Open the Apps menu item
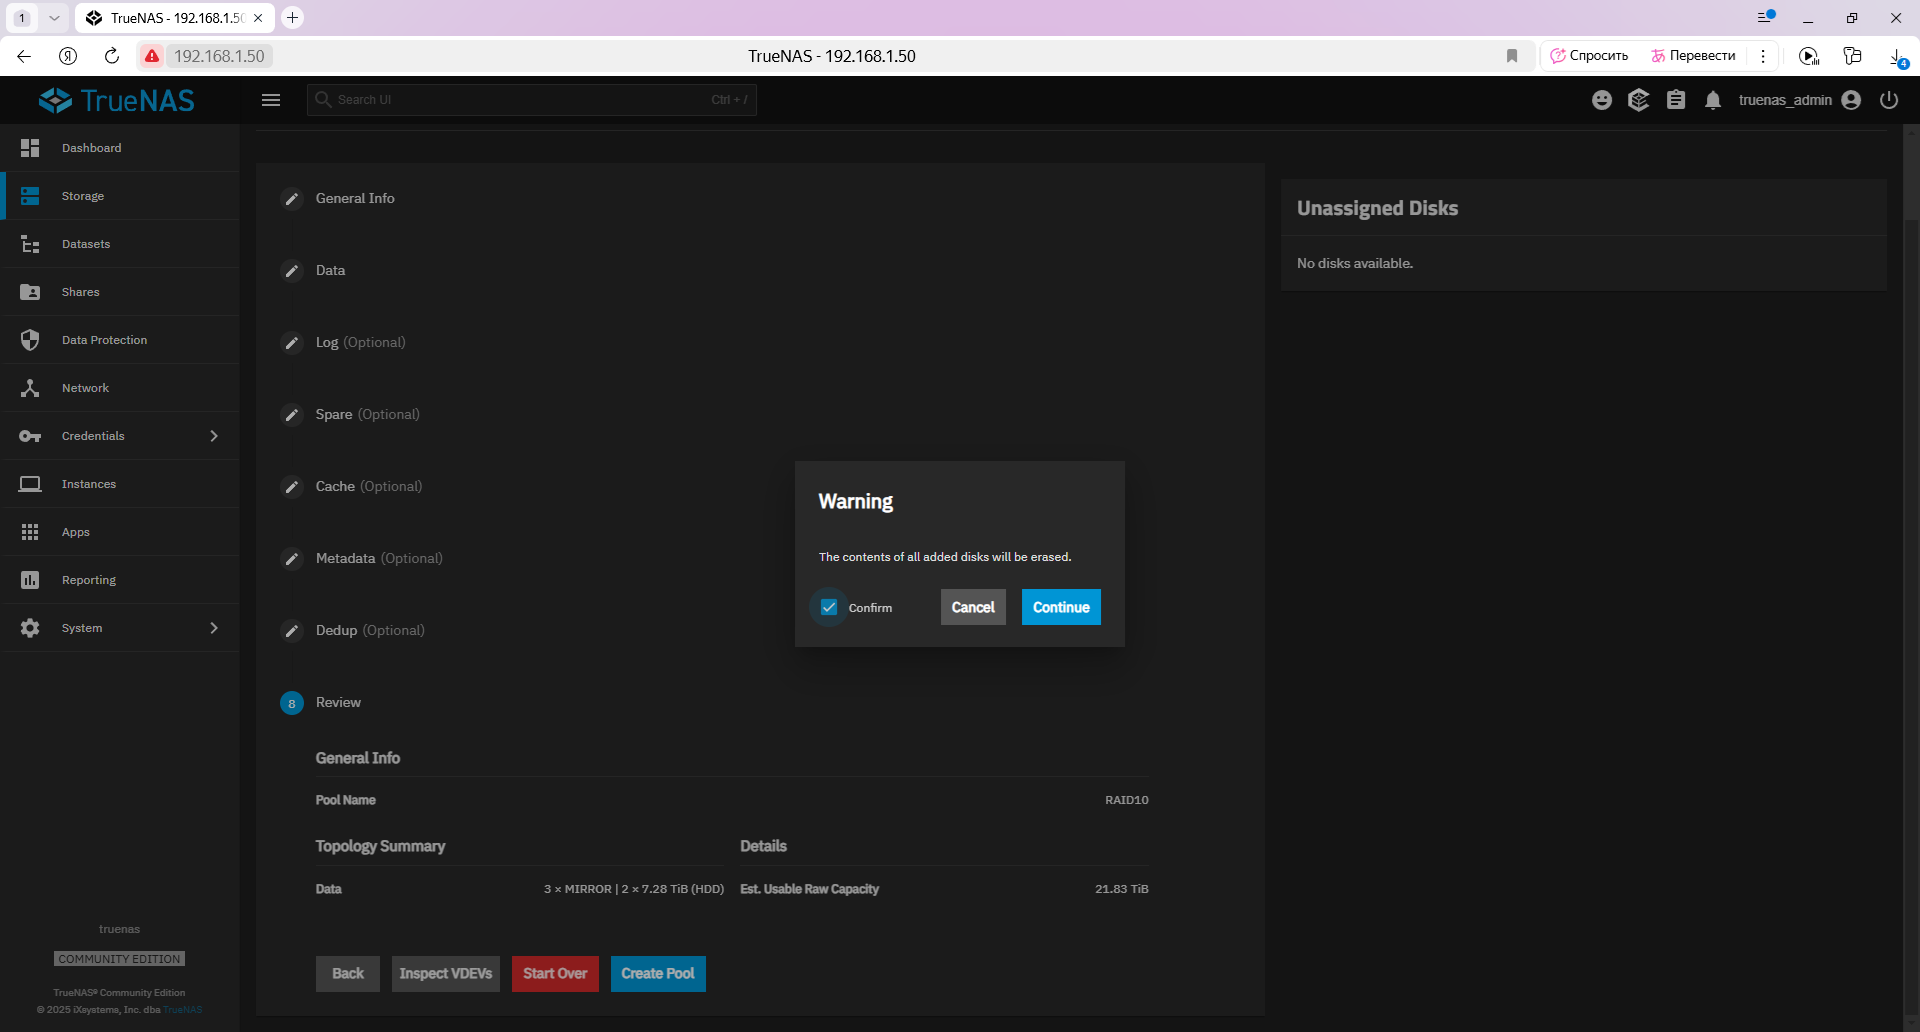The image size is (1920, 1032). pyautogui.click(x=120, y=532)
